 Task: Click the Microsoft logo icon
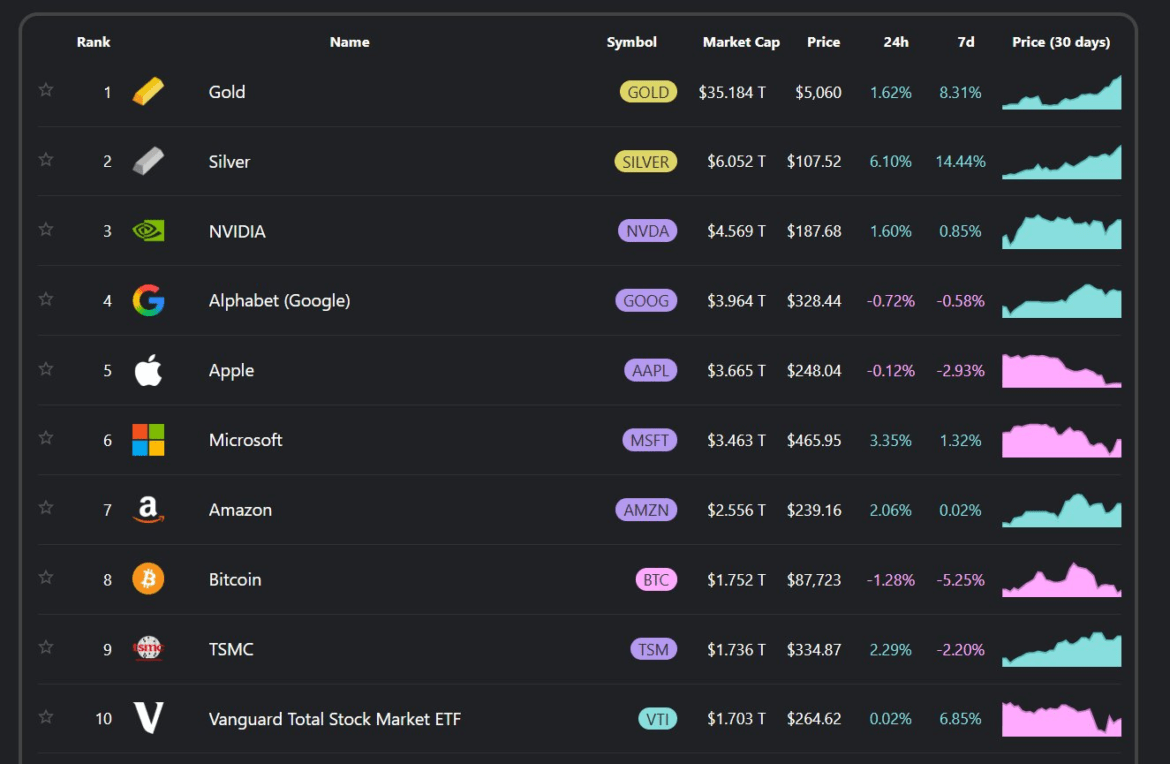(148, 440)
